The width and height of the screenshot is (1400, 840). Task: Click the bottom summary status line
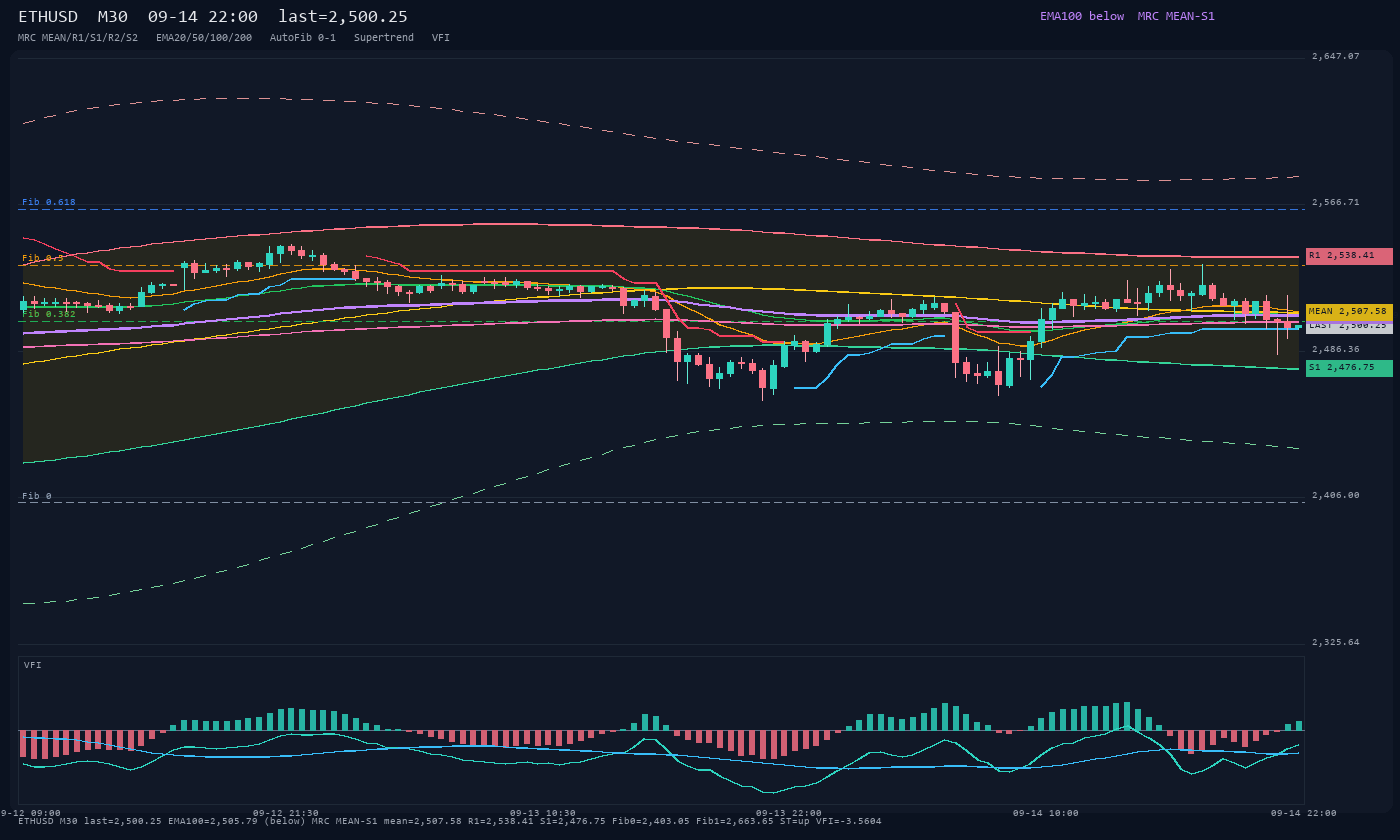pyautogui.click(x=450, y=821)
